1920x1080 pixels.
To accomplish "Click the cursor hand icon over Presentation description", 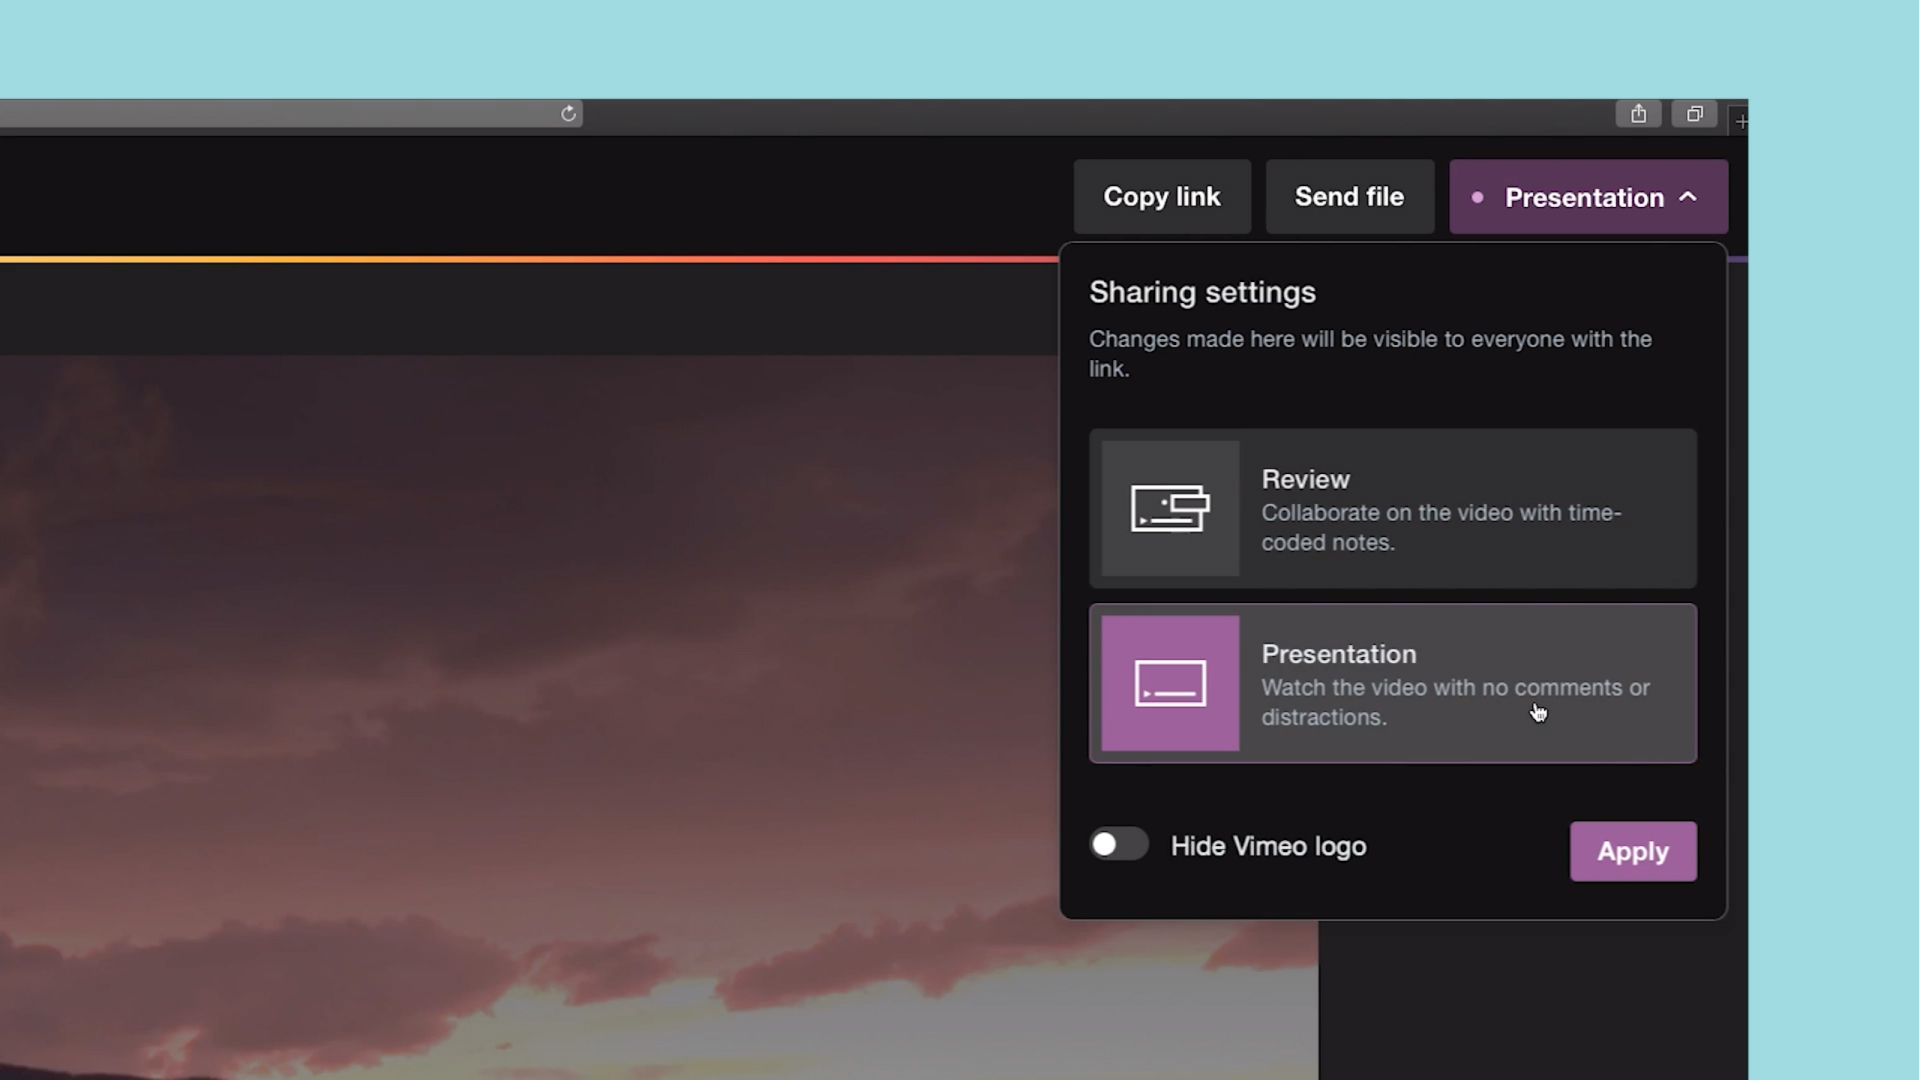I will coord(1539,712).
